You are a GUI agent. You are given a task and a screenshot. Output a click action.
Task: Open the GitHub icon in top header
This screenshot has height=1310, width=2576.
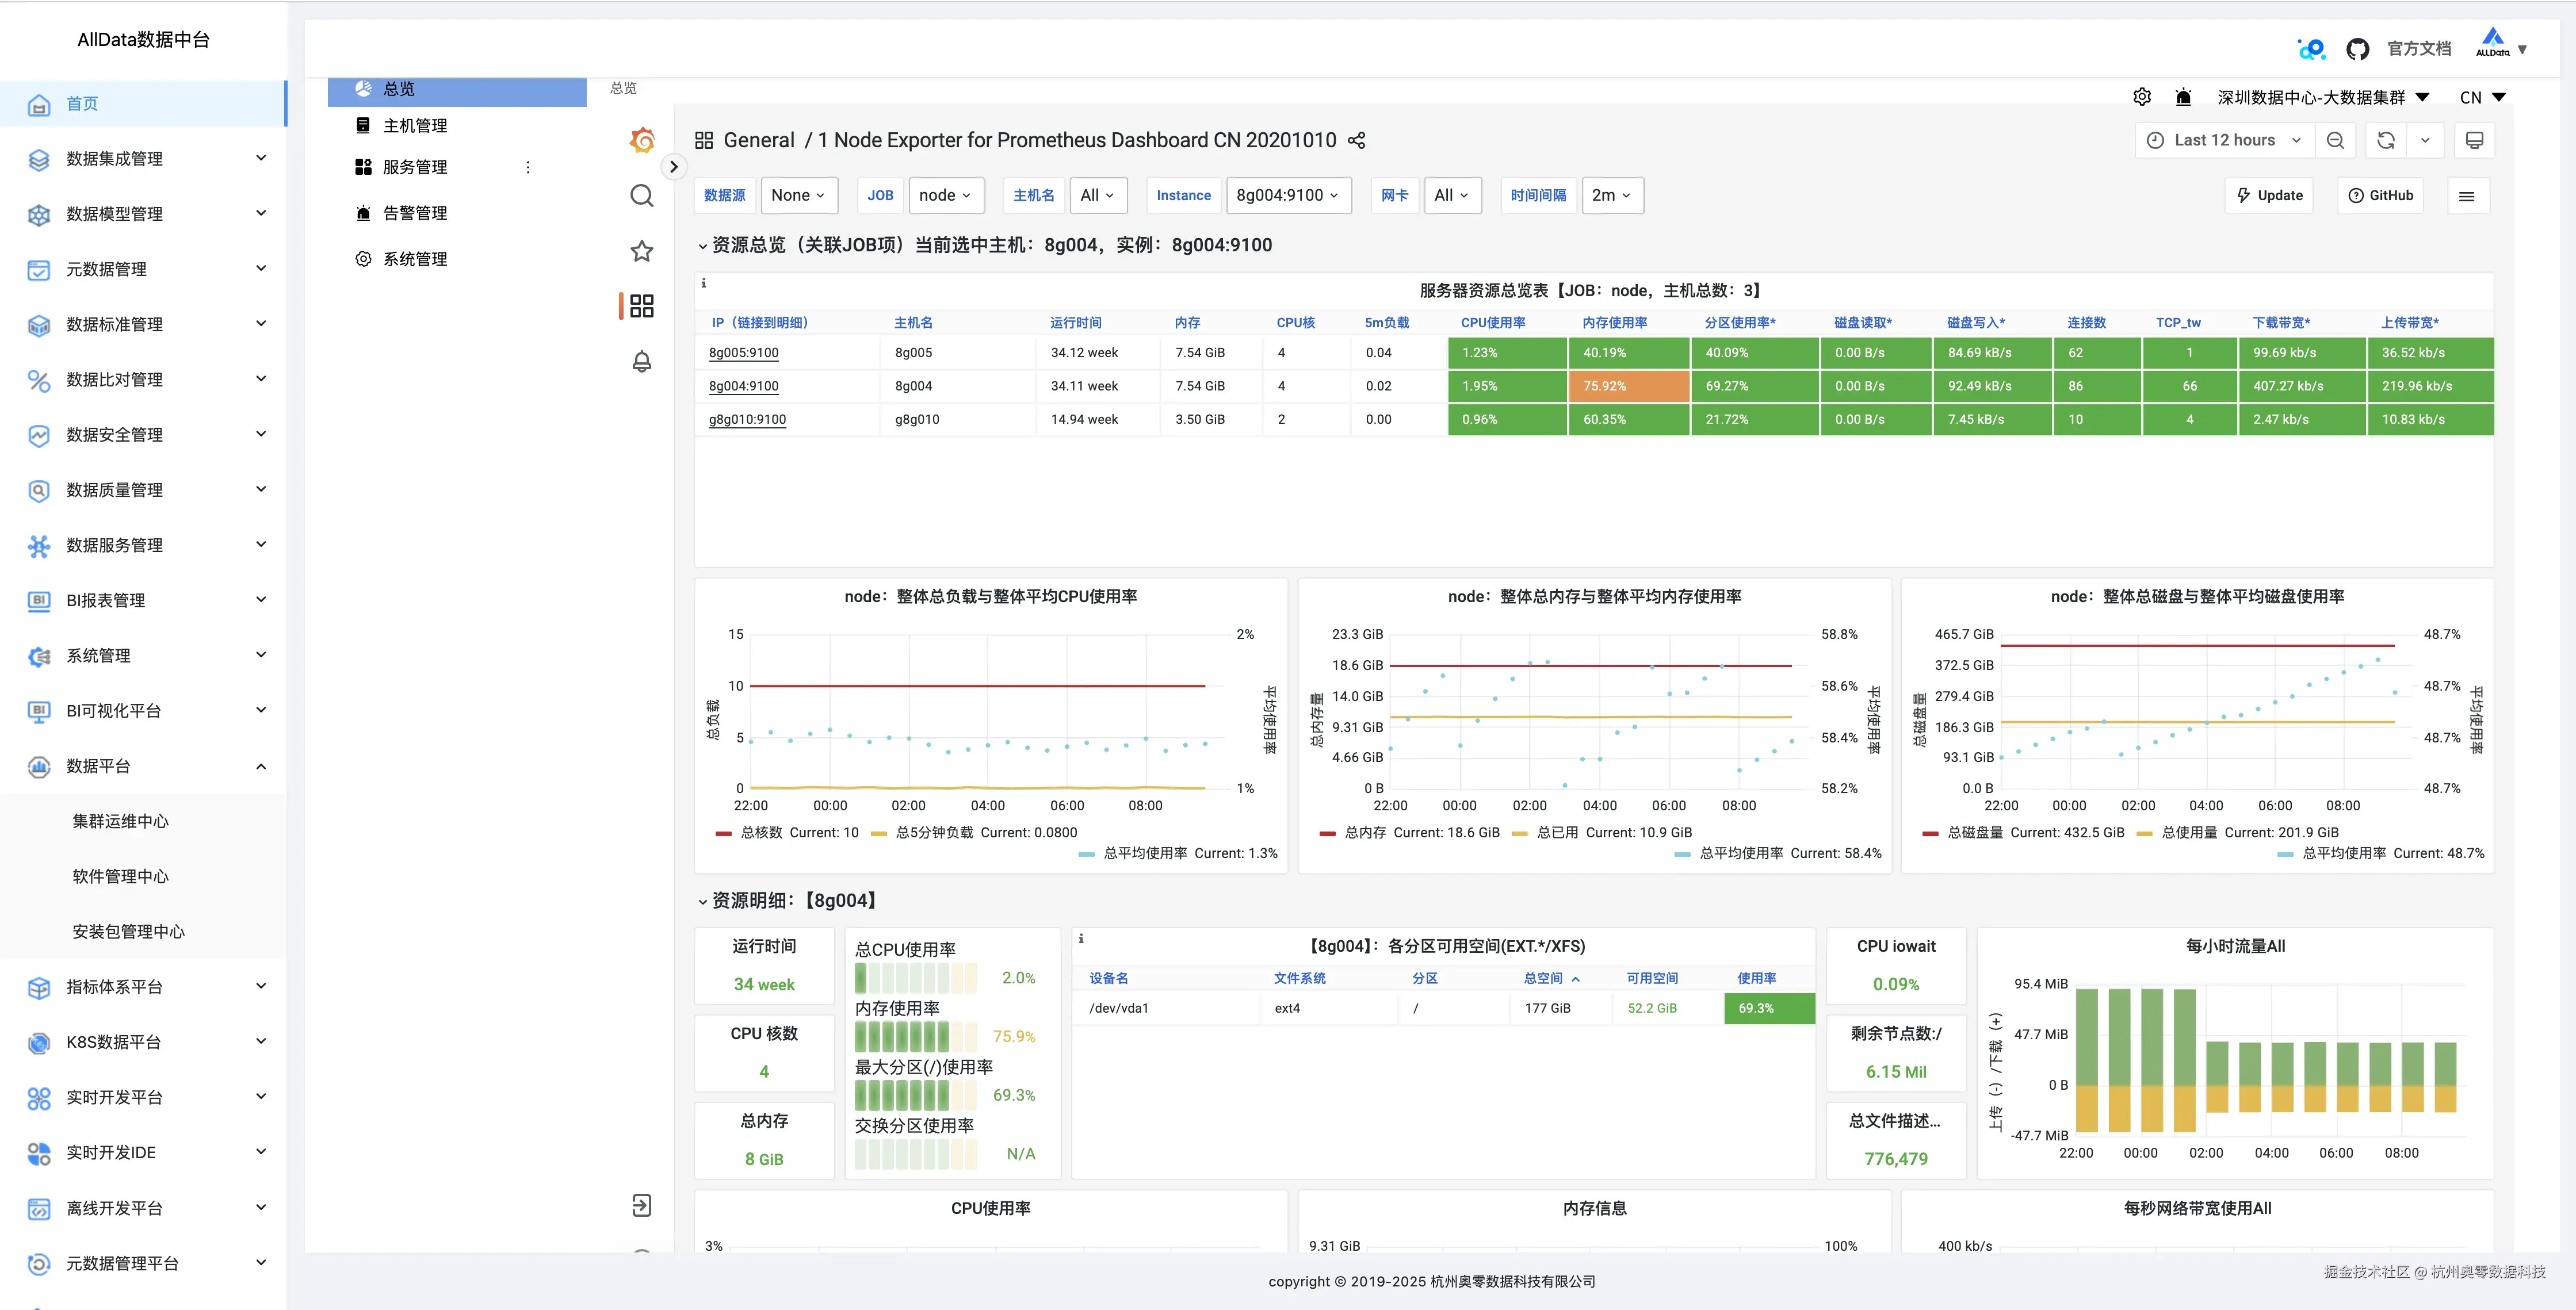2357,49
